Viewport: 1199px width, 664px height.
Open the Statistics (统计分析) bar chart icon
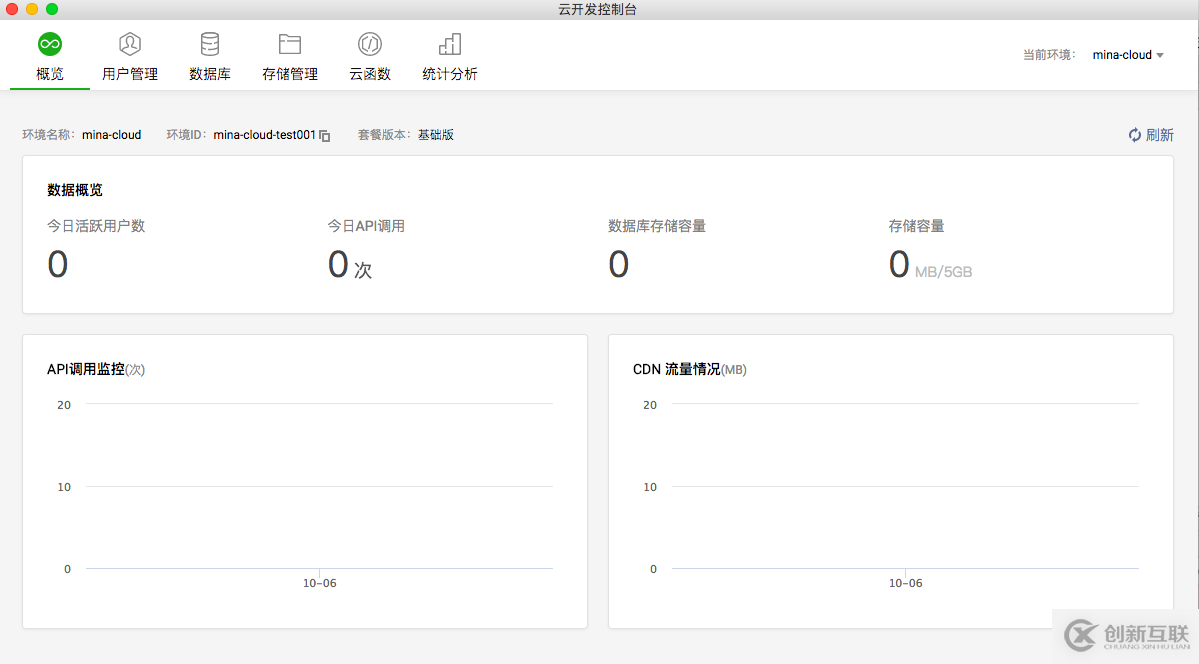(450, 44)
